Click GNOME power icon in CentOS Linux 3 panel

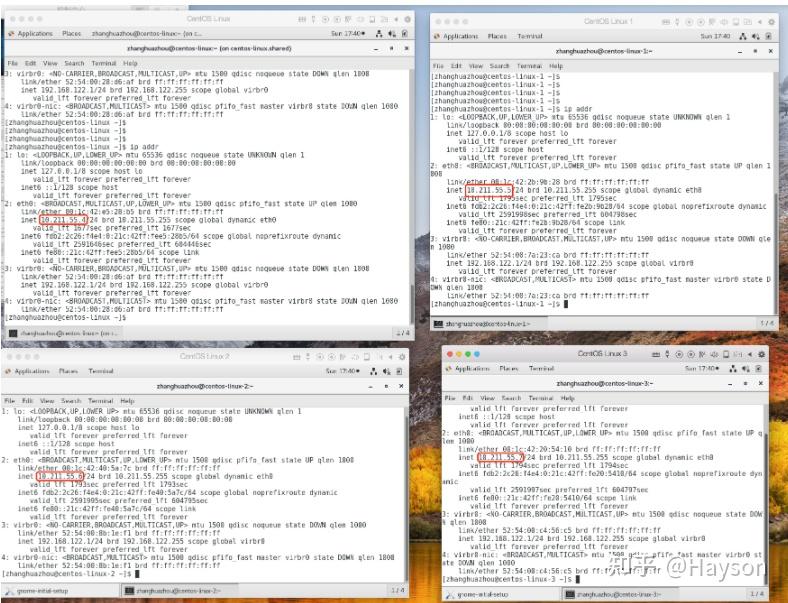pyautogui.click(x=758, y=369)
